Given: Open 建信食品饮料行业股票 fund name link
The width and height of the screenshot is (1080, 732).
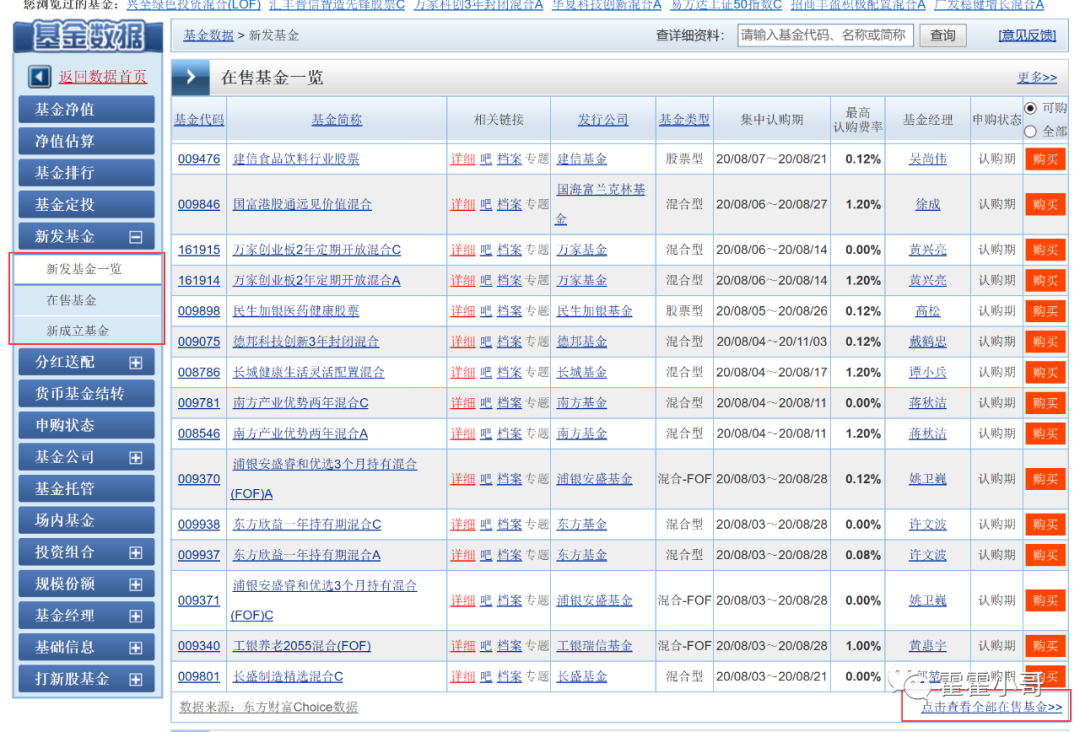Looking at the screenshot, I should tap(296, 159).
